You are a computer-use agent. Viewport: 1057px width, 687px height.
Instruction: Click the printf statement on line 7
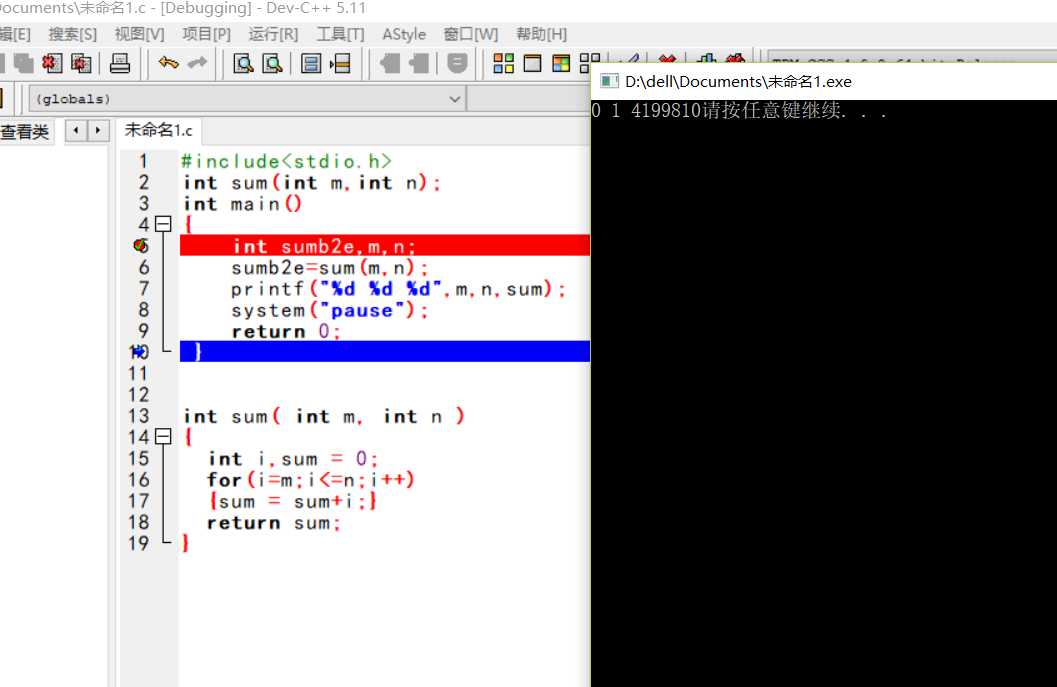click(398, 289)
